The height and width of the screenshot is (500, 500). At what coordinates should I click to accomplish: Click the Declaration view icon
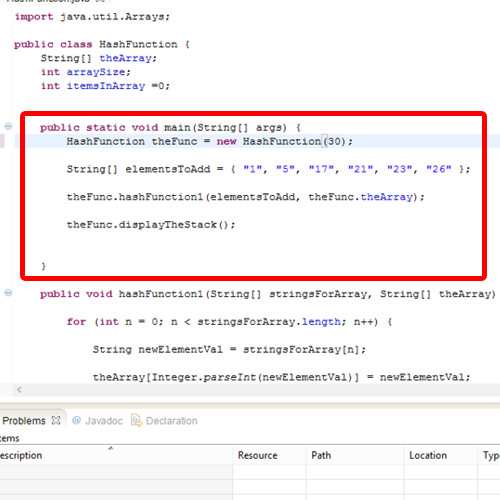136,420
